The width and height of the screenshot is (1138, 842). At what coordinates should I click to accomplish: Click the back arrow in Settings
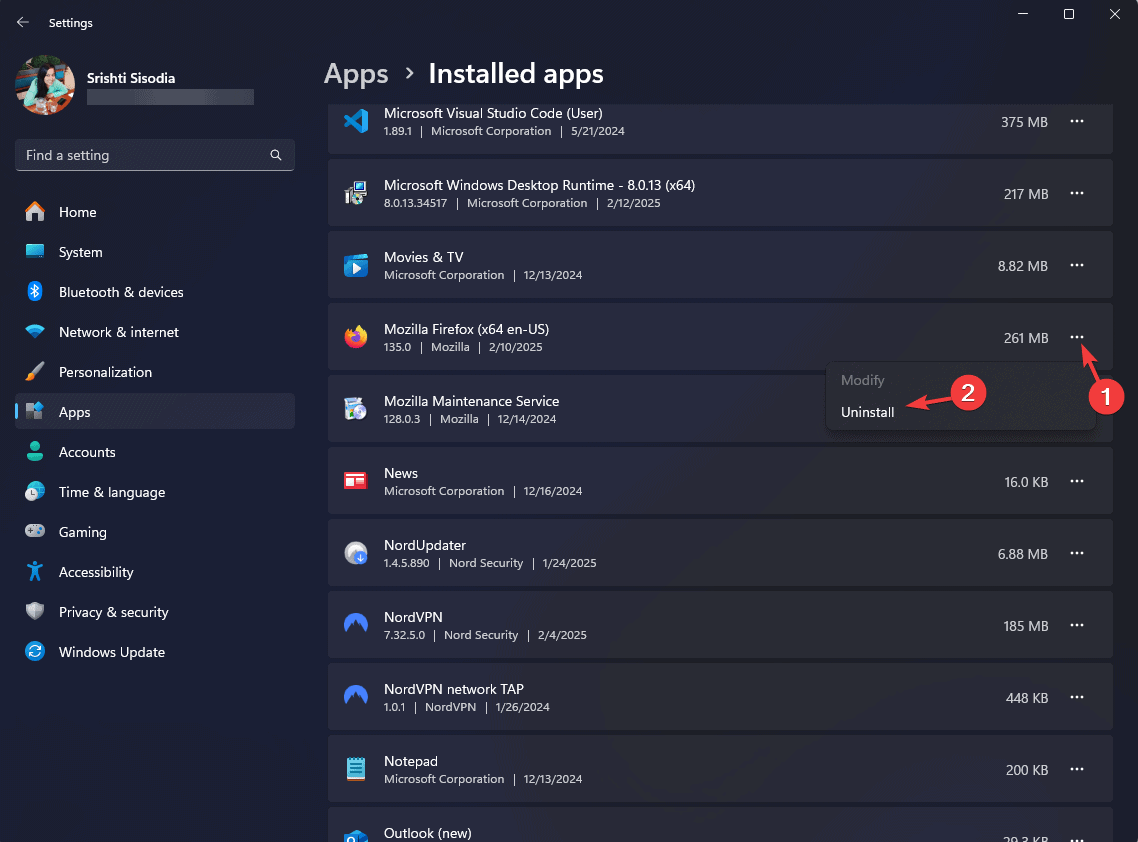23,22
